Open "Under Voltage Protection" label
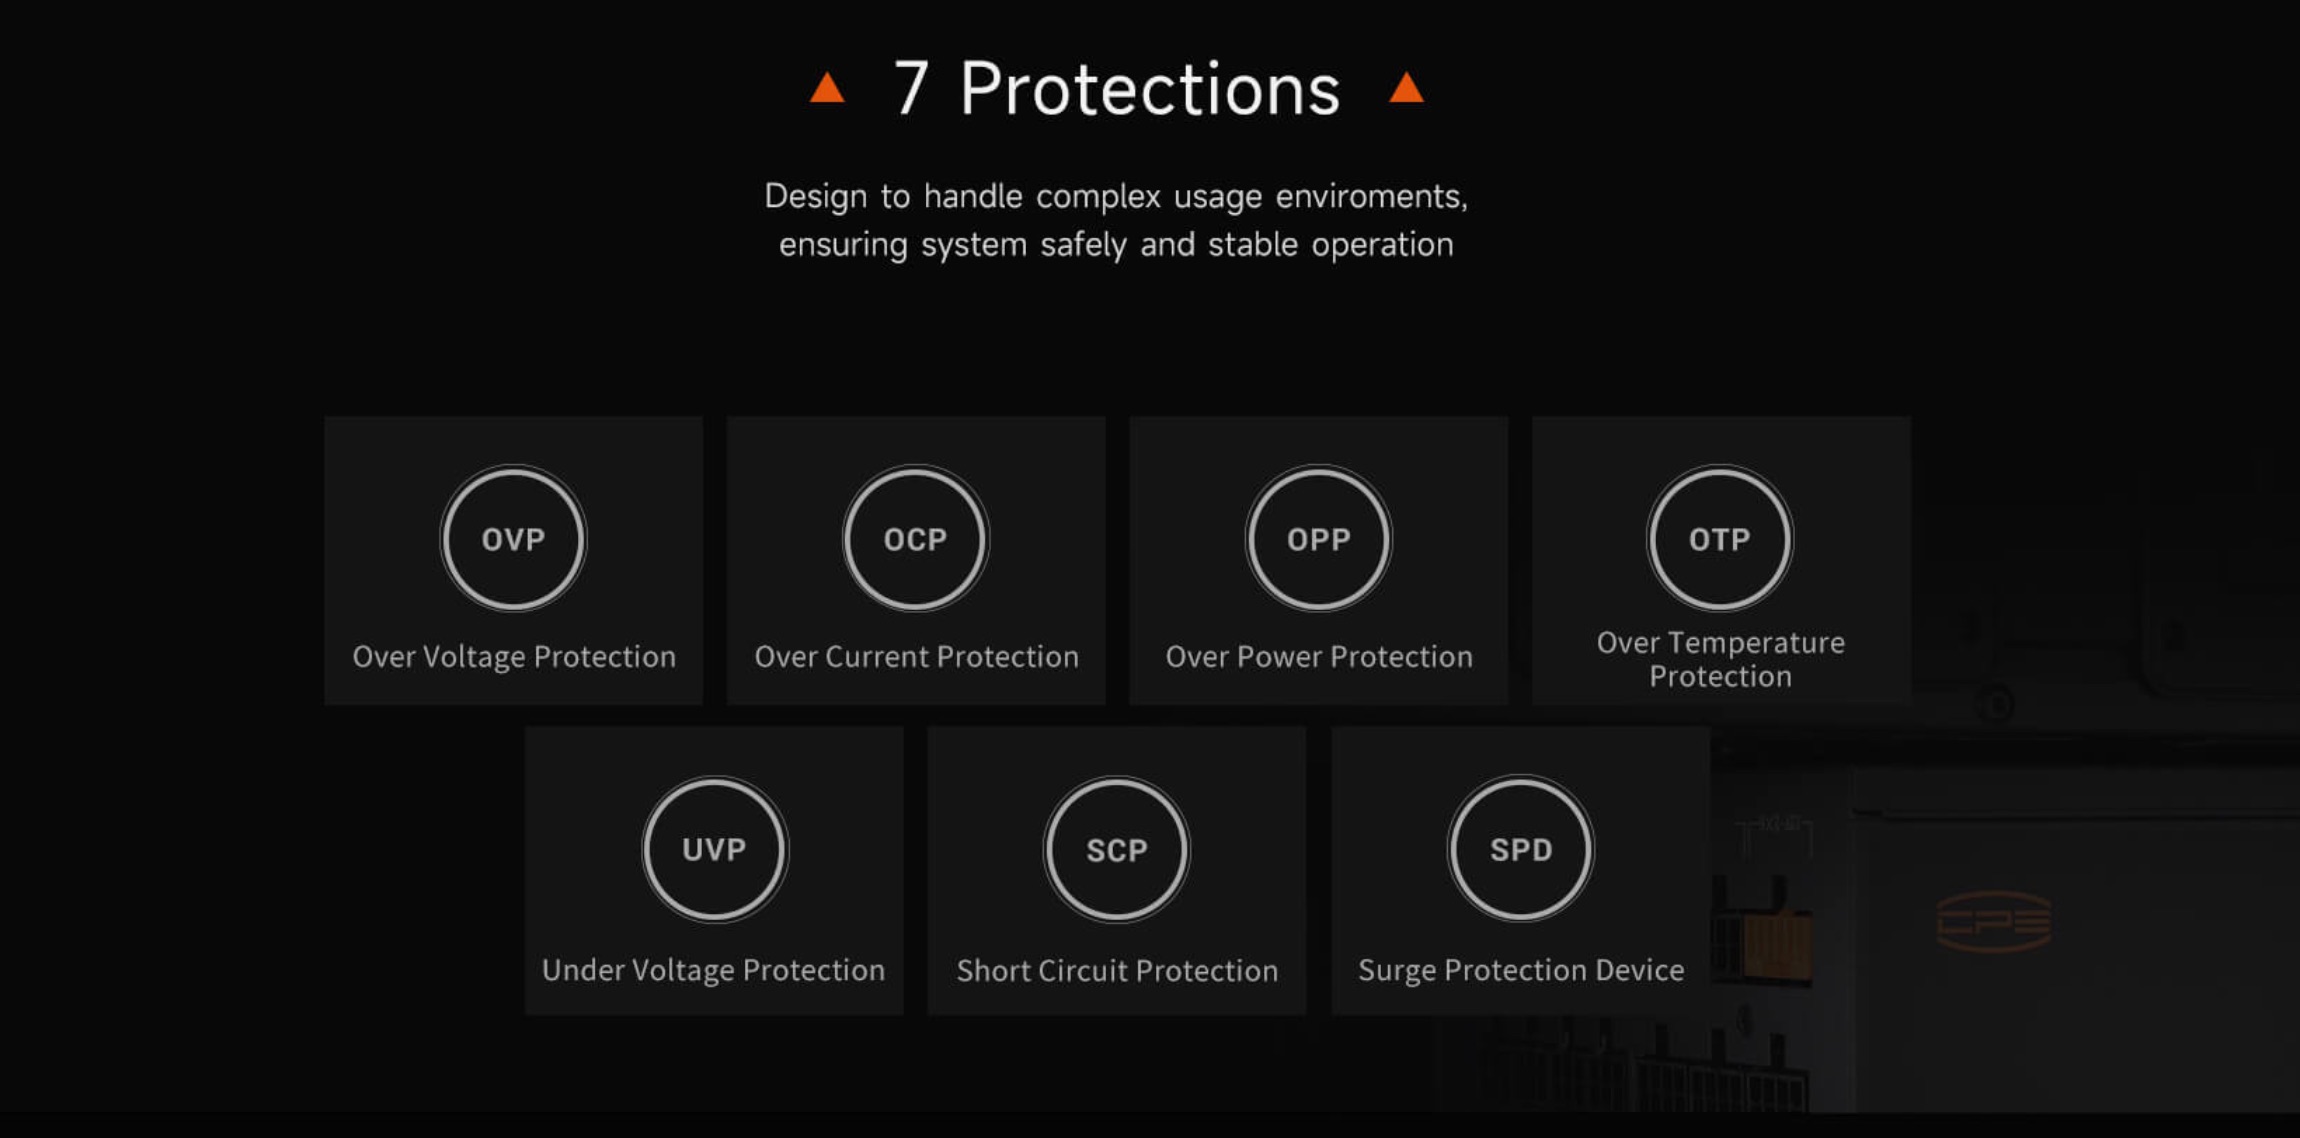 click(x=714, y=970)
